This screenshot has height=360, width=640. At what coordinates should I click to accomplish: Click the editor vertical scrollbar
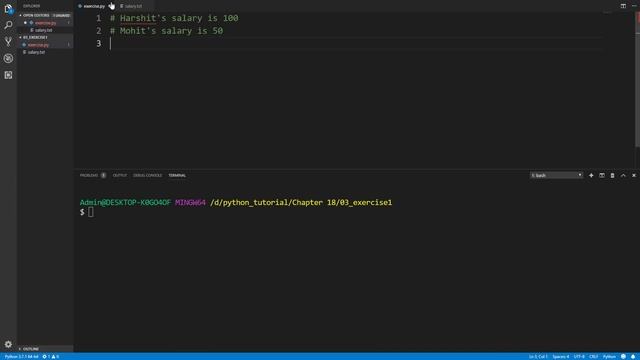(637, 80)
